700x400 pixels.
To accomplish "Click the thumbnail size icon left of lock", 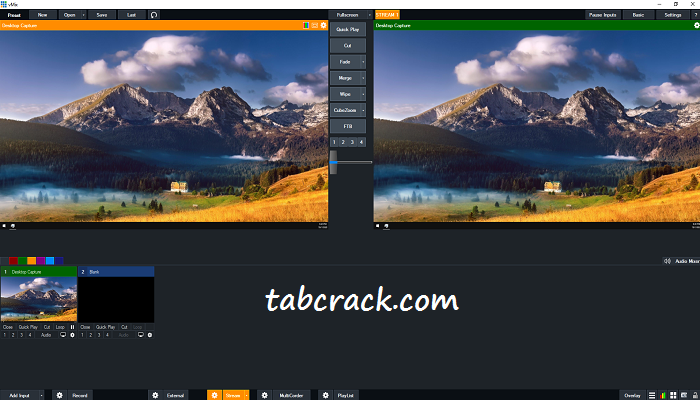I will 683,396.
